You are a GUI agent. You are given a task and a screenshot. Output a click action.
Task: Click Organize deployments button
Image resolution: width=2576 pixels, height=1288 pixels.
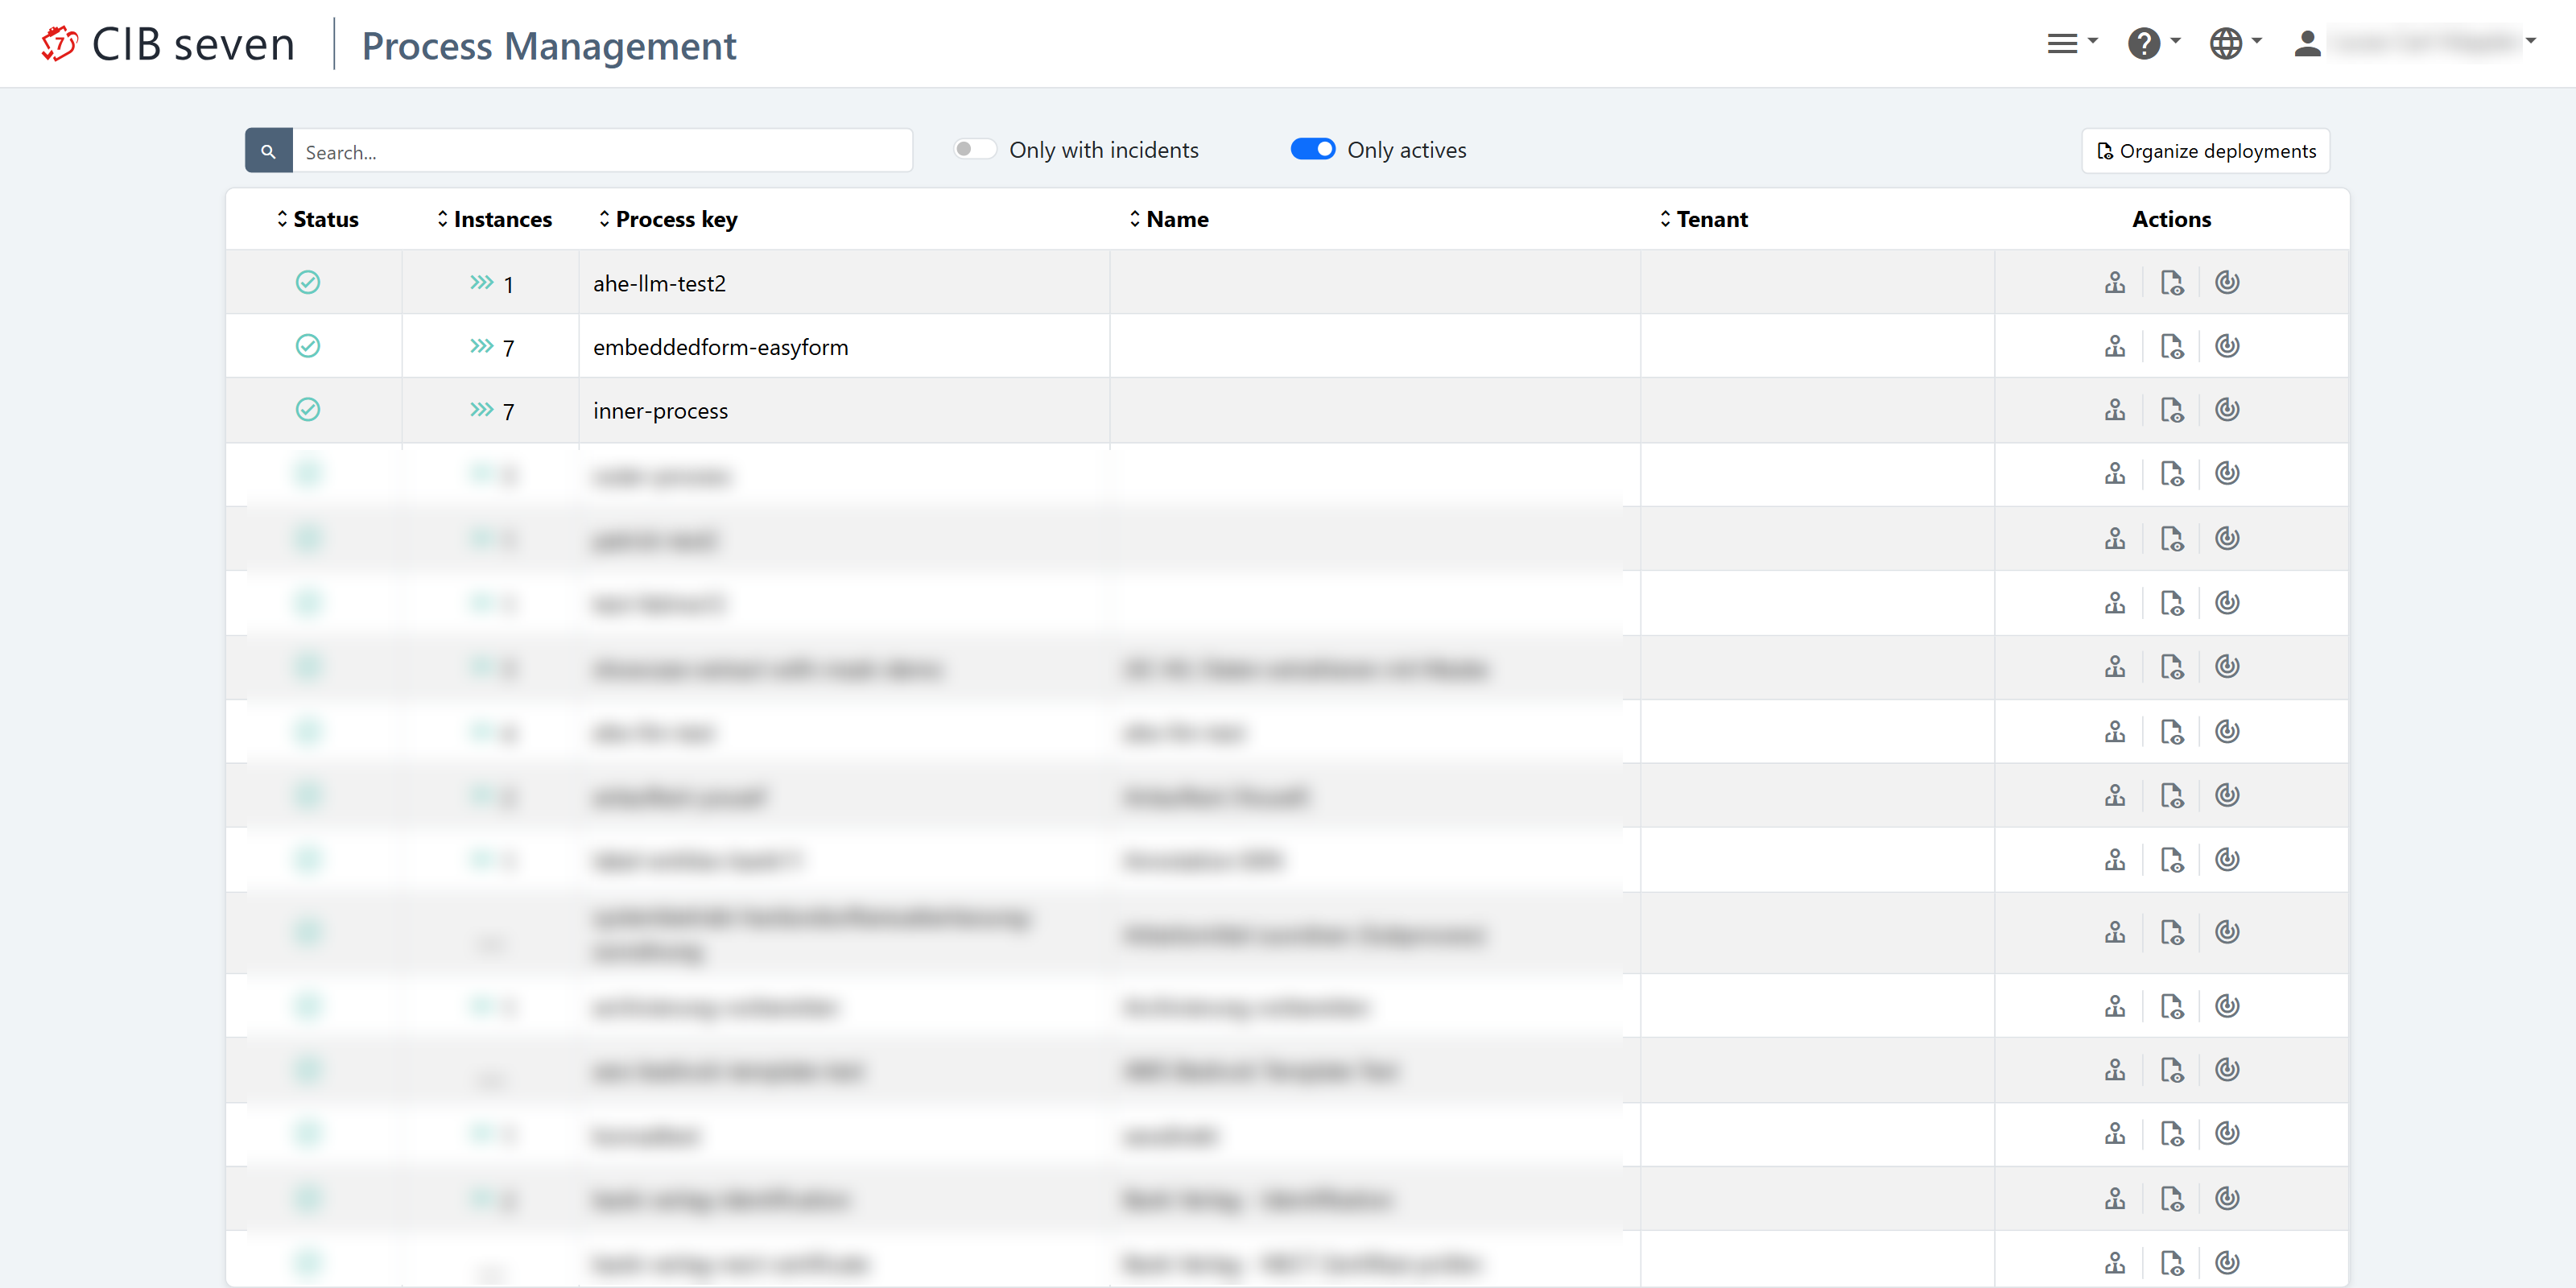point(2205,151)
